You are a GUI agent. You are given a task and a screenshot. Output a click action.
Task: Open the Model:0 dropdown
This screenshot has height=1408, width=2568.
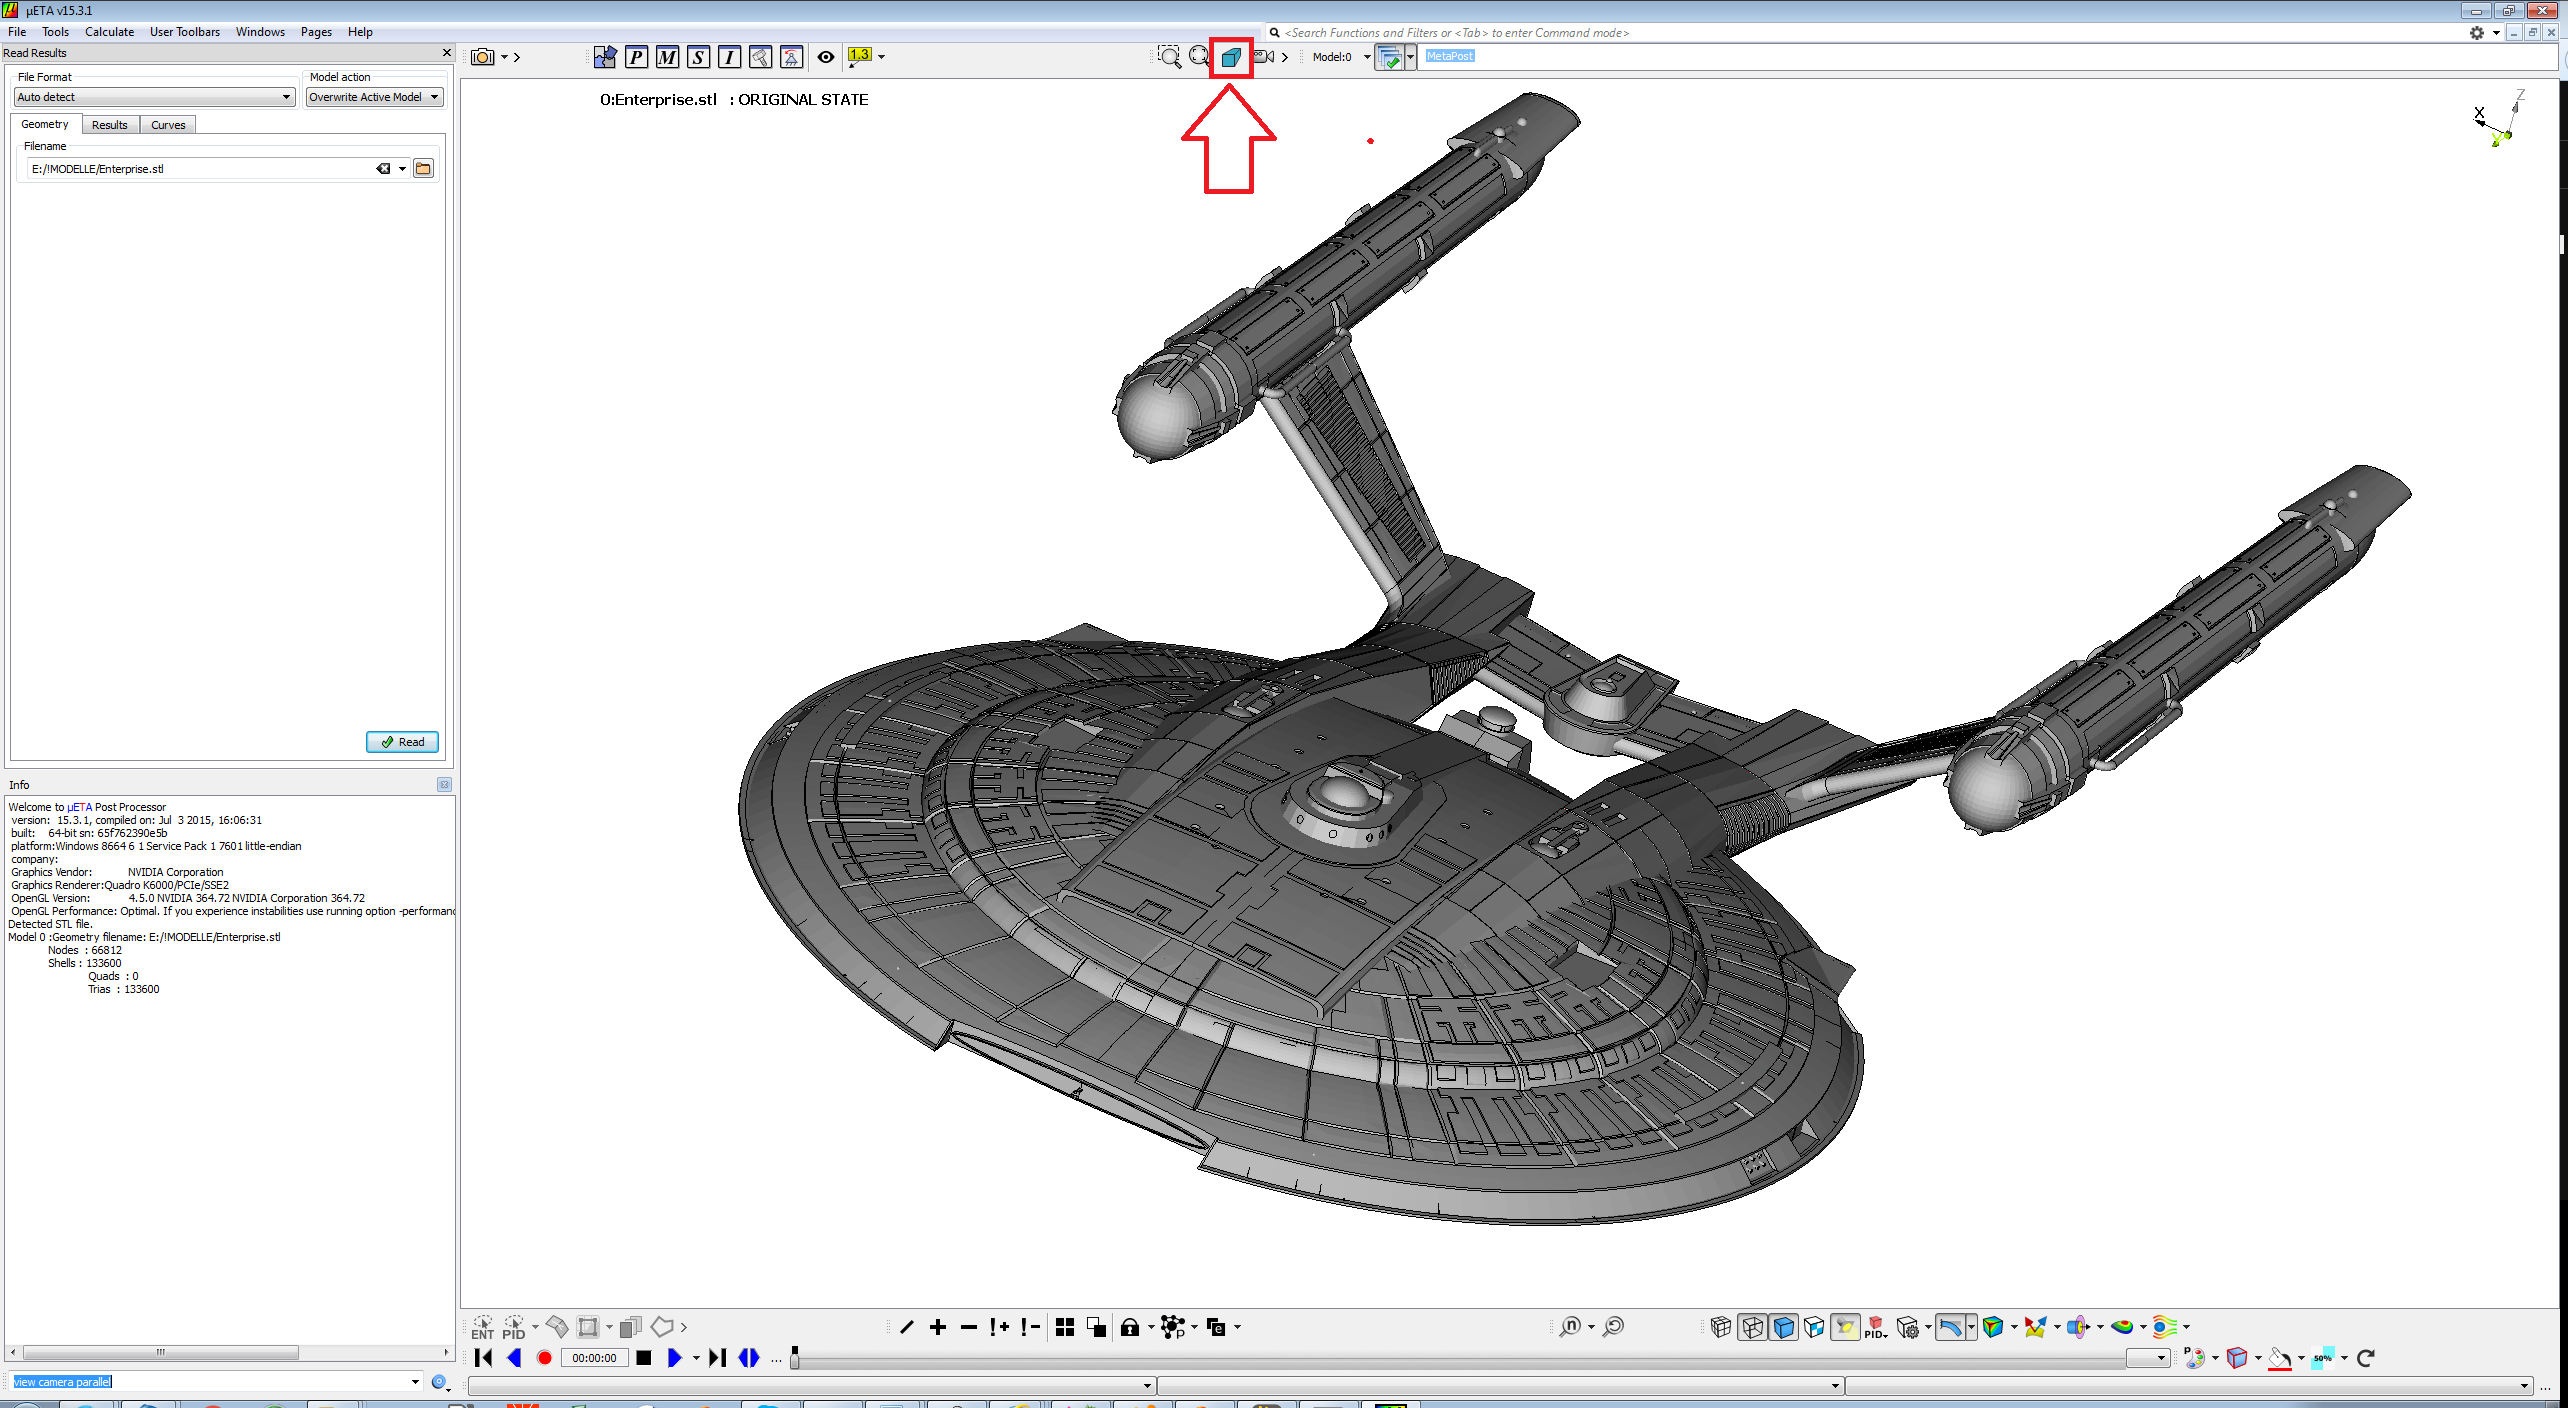point(1341,57)
